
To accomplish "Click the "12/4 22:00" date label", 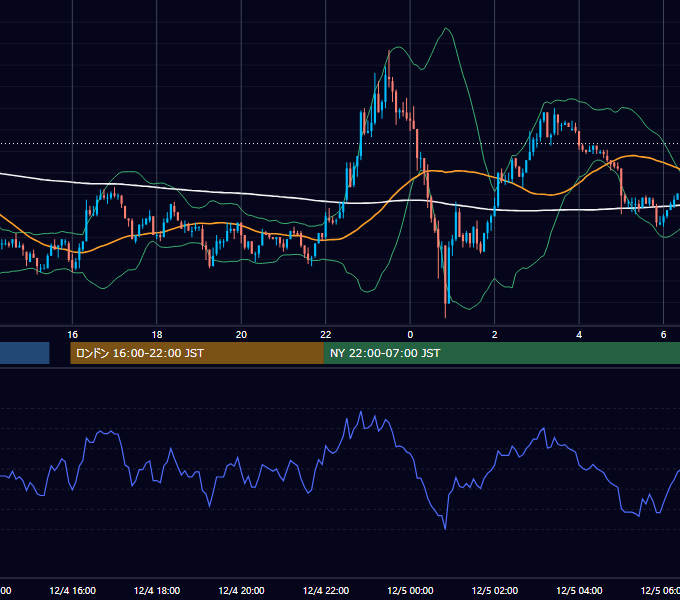I will point(326,591).
